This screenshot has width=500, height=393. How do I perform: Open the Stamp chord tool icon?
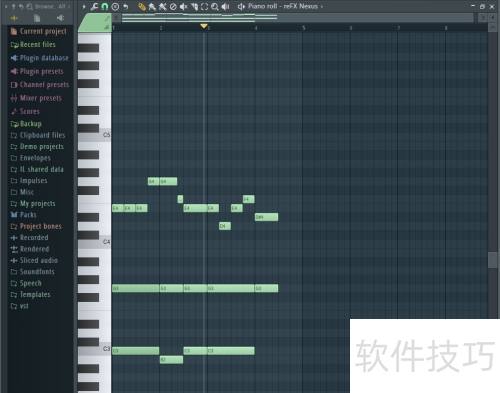click(115, 6)
